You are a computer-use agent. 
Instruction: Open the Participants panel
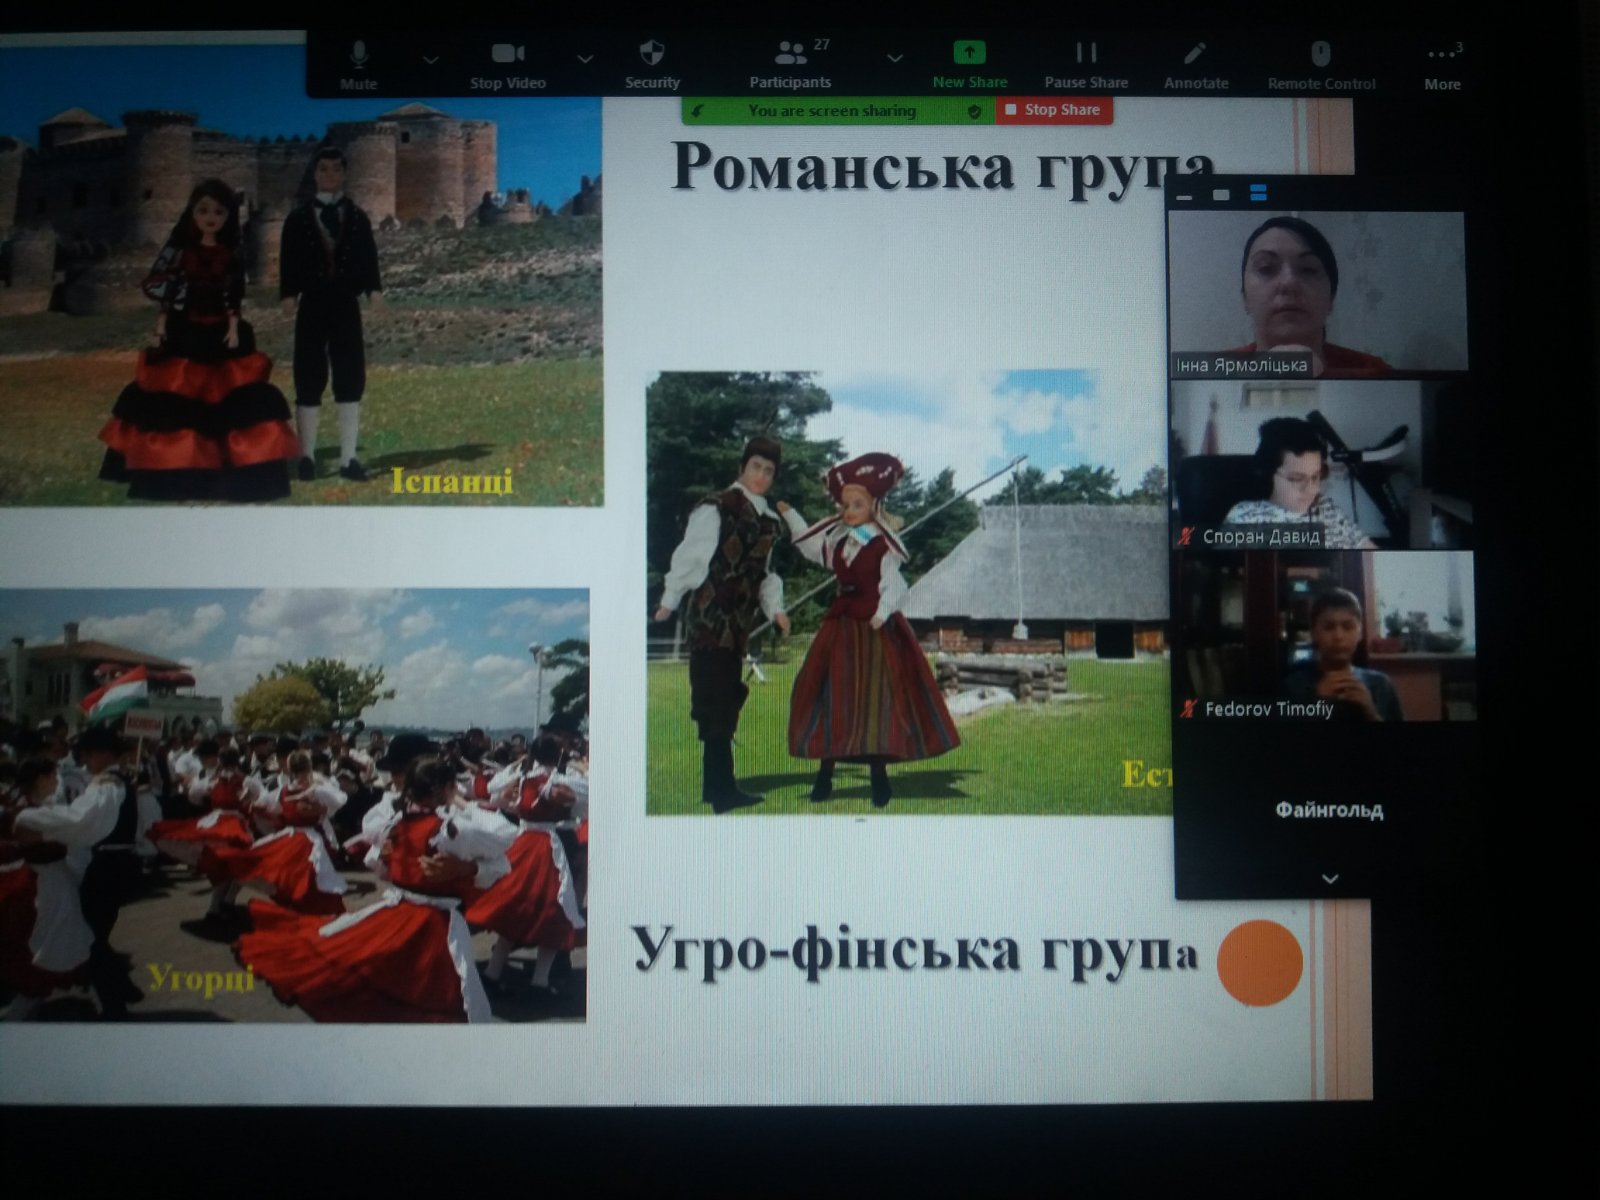pyautogui.click(x=790, y=65)
